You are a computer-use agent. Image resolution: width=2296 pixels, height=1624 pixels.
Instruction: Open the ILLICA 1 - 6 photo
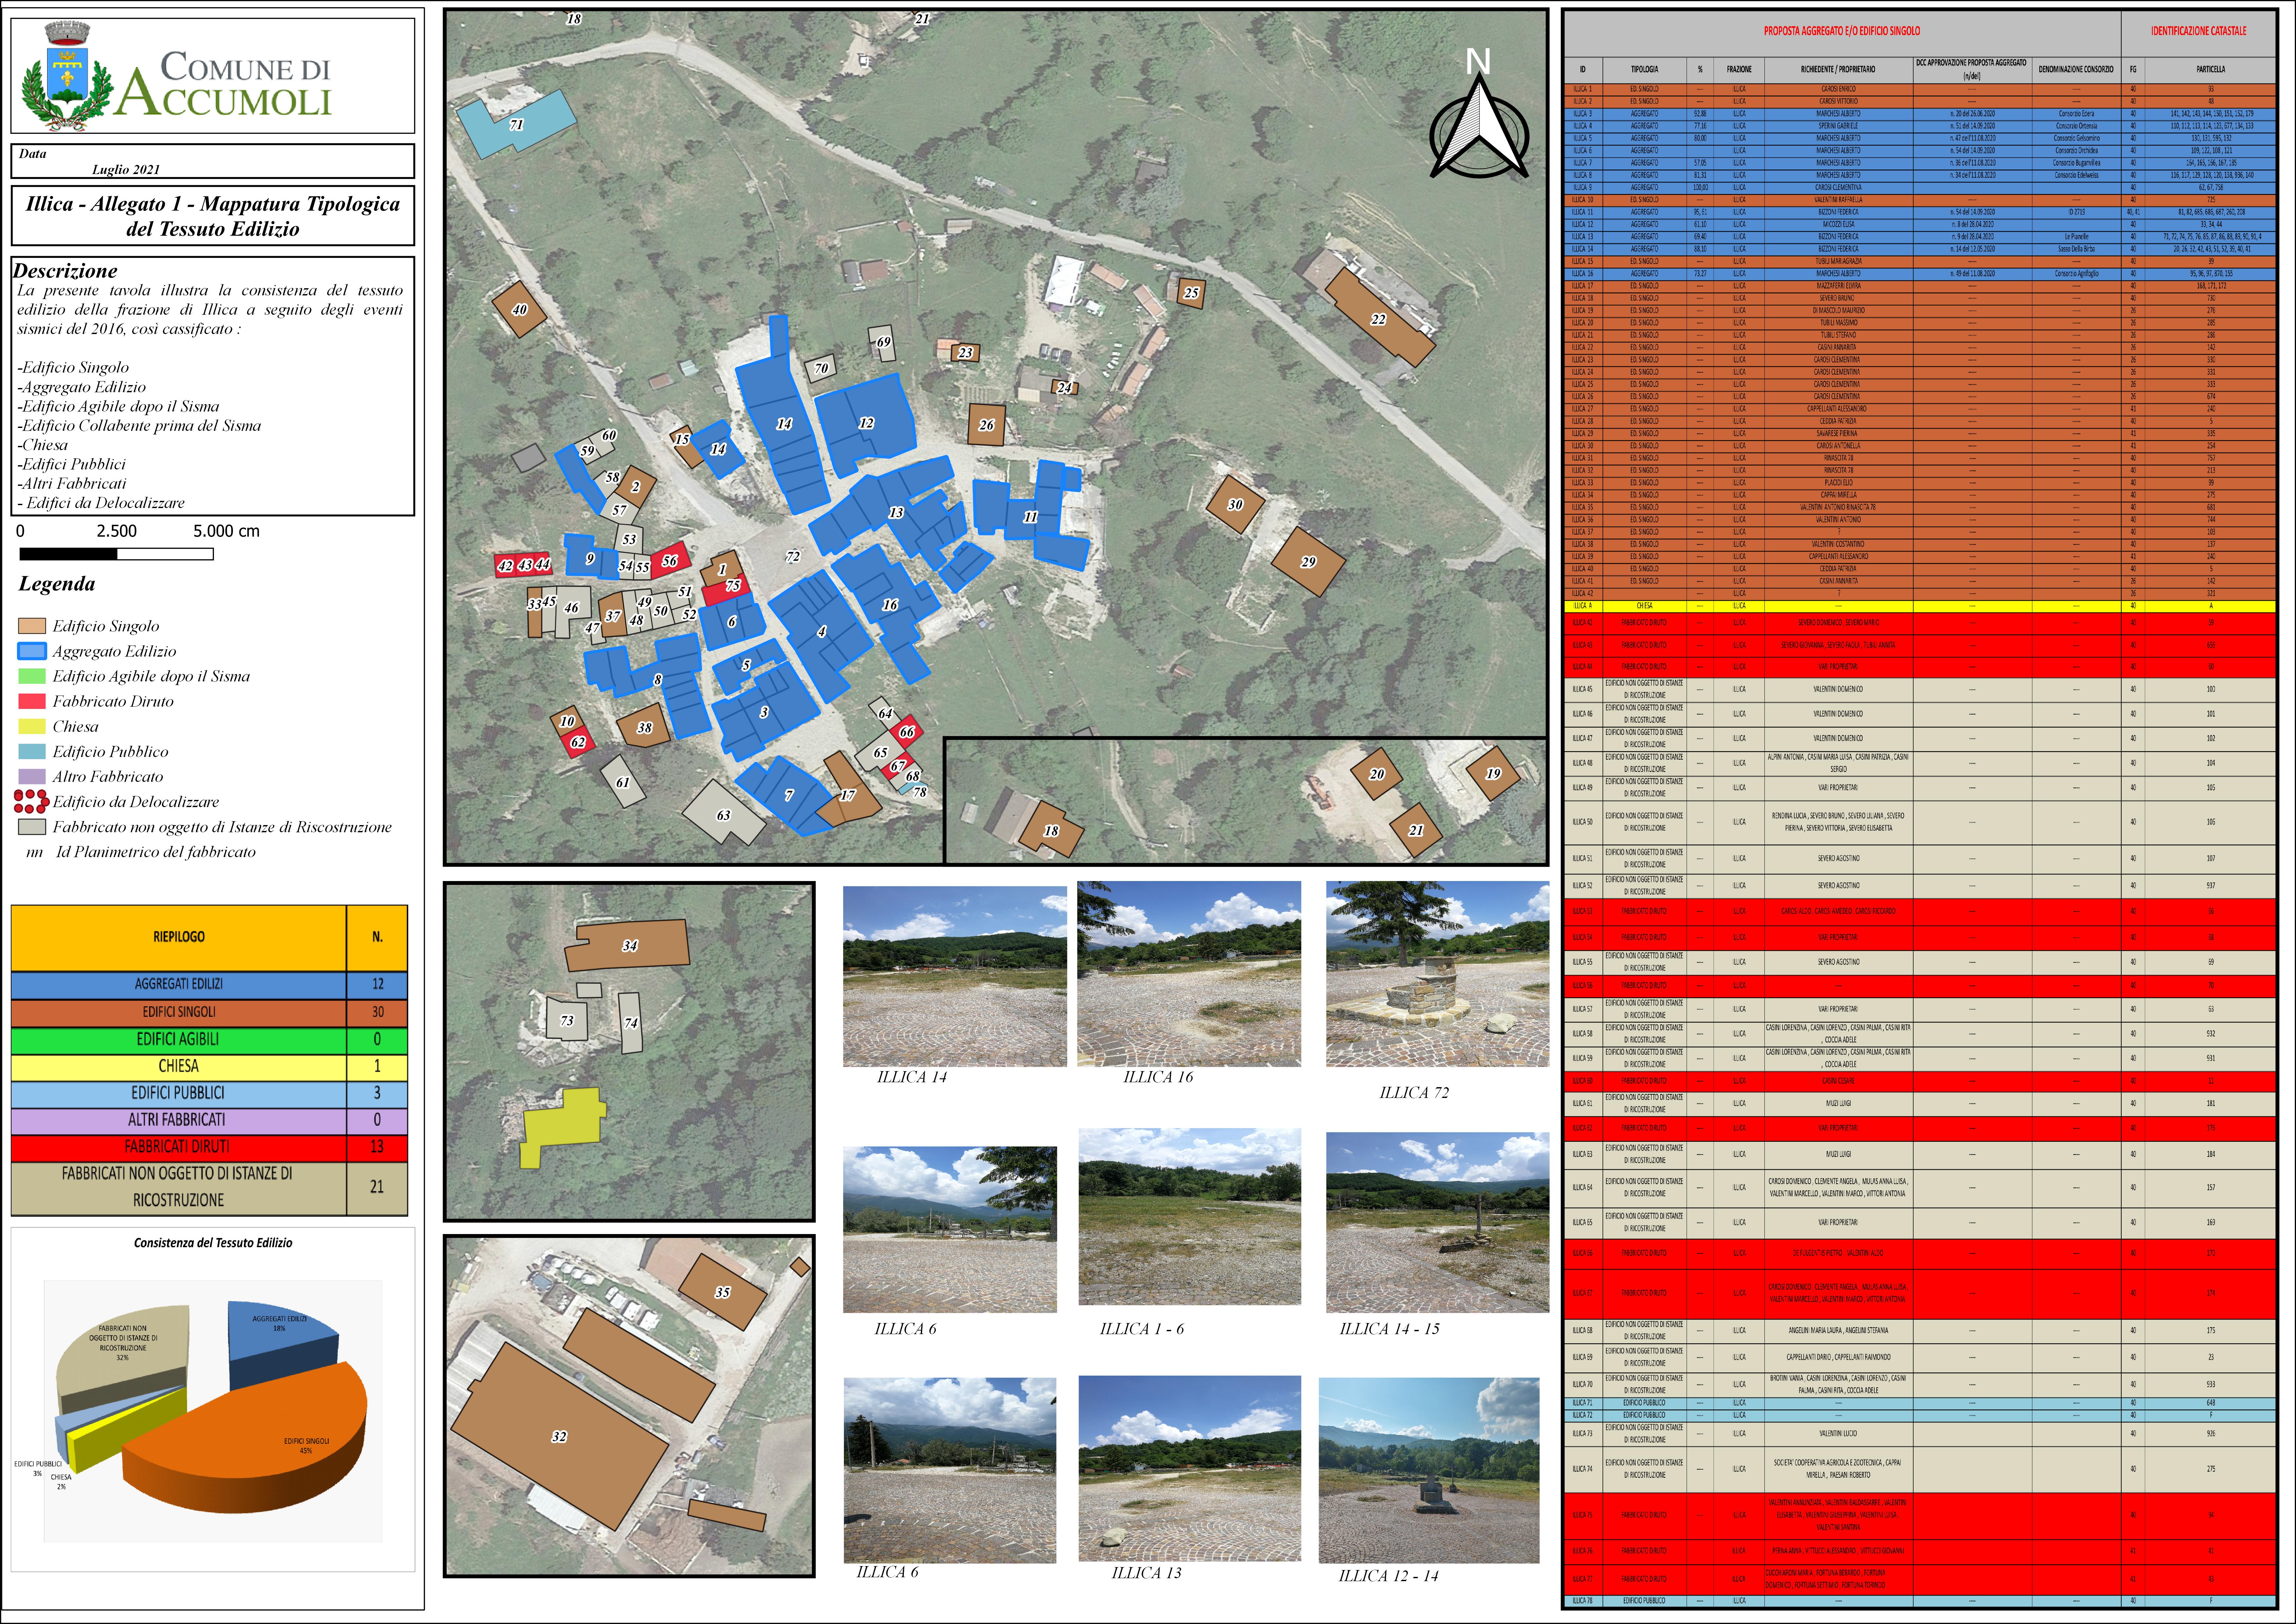tap(1190, 1217)
